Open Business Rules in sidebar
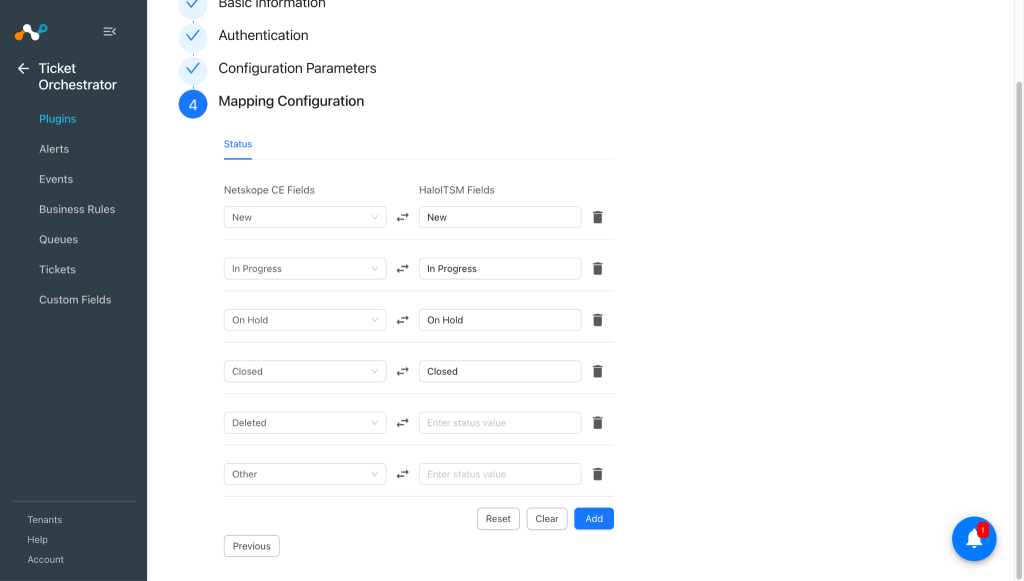 click(77, 210)
